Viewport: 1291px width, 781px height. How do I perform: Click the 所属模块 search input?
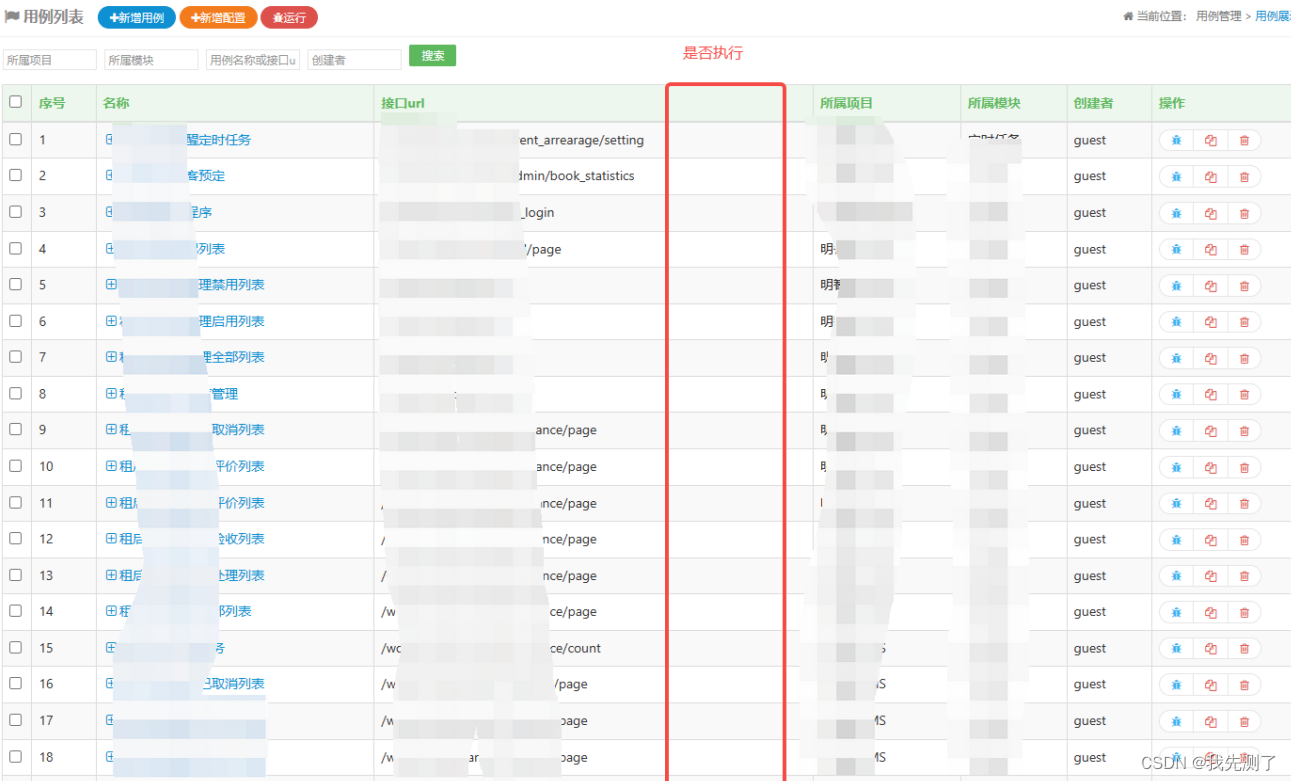(x=151, y=60)
